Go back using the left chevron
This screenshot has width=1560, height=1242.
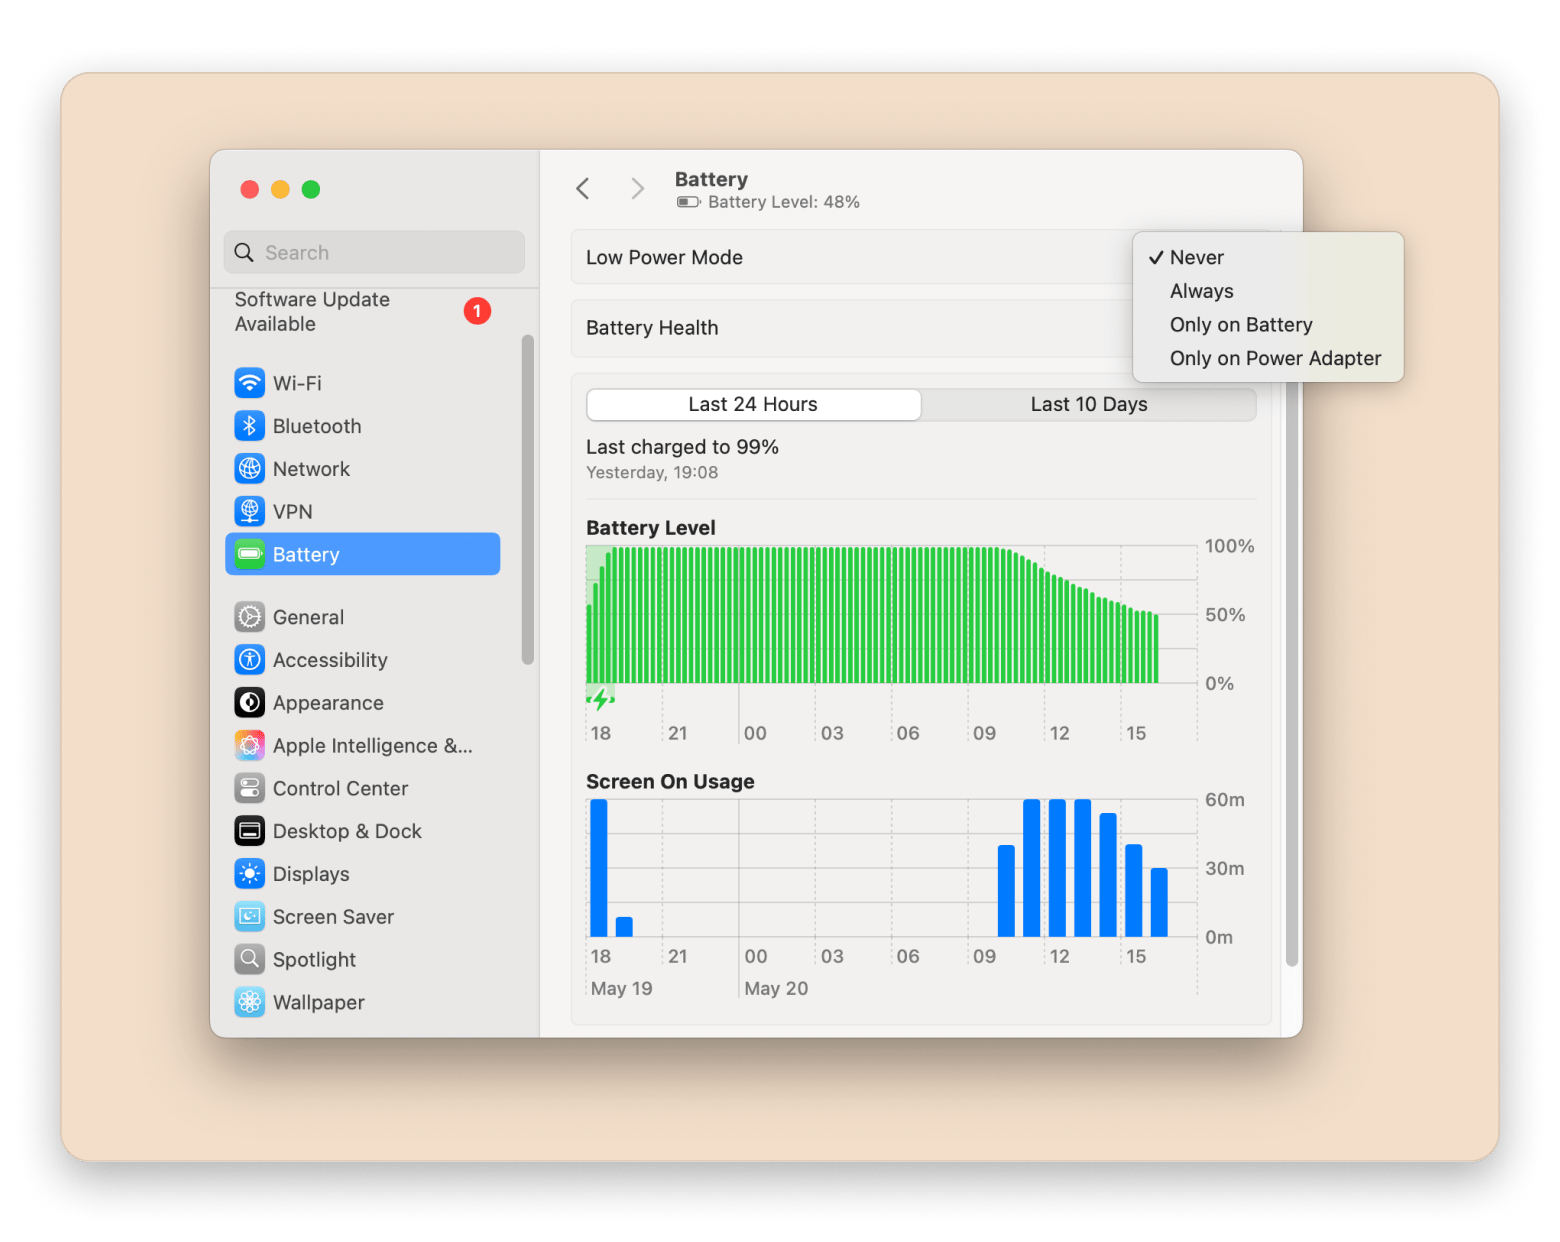pos(583,189)
